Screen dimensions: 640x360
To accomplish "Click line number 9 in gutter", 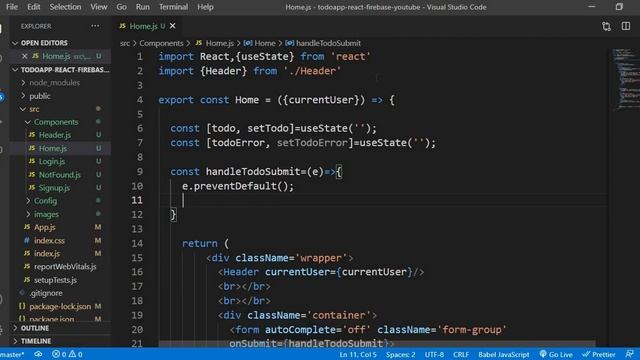I will 140,172.
